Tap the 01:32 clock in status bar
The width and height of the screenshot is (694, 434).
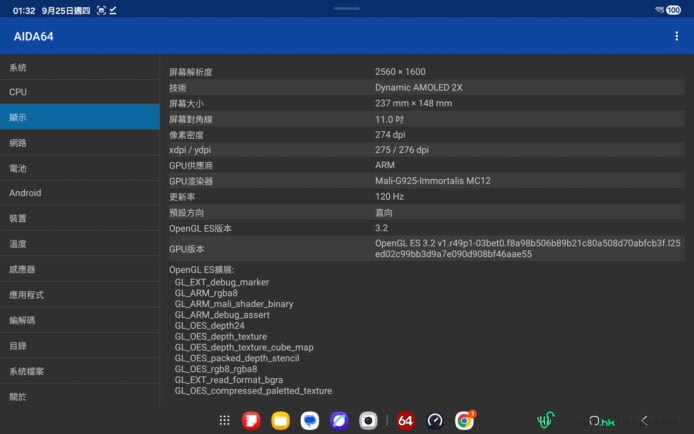point(24,10)
